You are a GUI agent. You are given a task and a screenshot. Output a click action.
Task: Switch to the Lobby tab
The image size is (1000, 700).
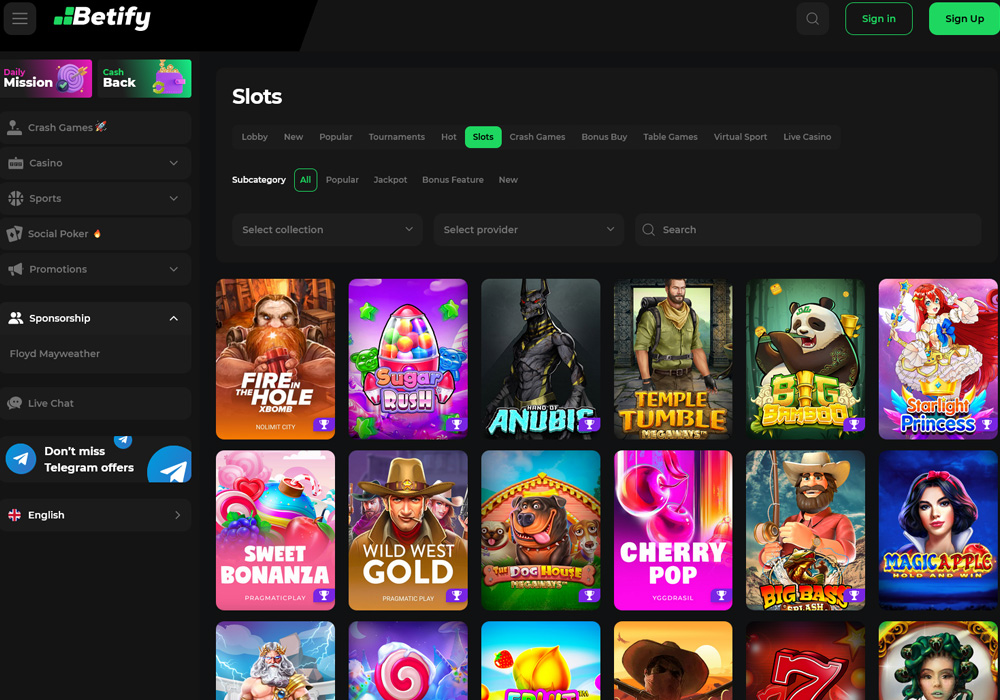[x=254, y=137]
